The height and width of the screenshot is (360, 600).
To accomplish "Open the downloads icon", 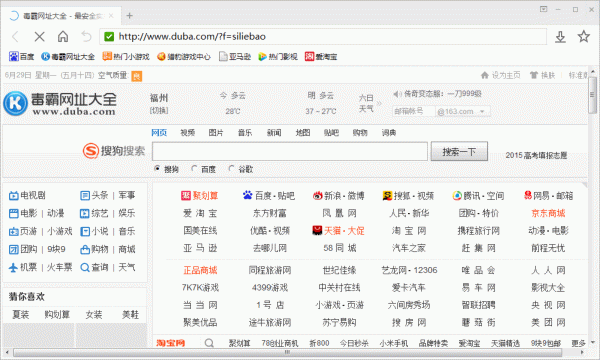I will tap(560, 37).
